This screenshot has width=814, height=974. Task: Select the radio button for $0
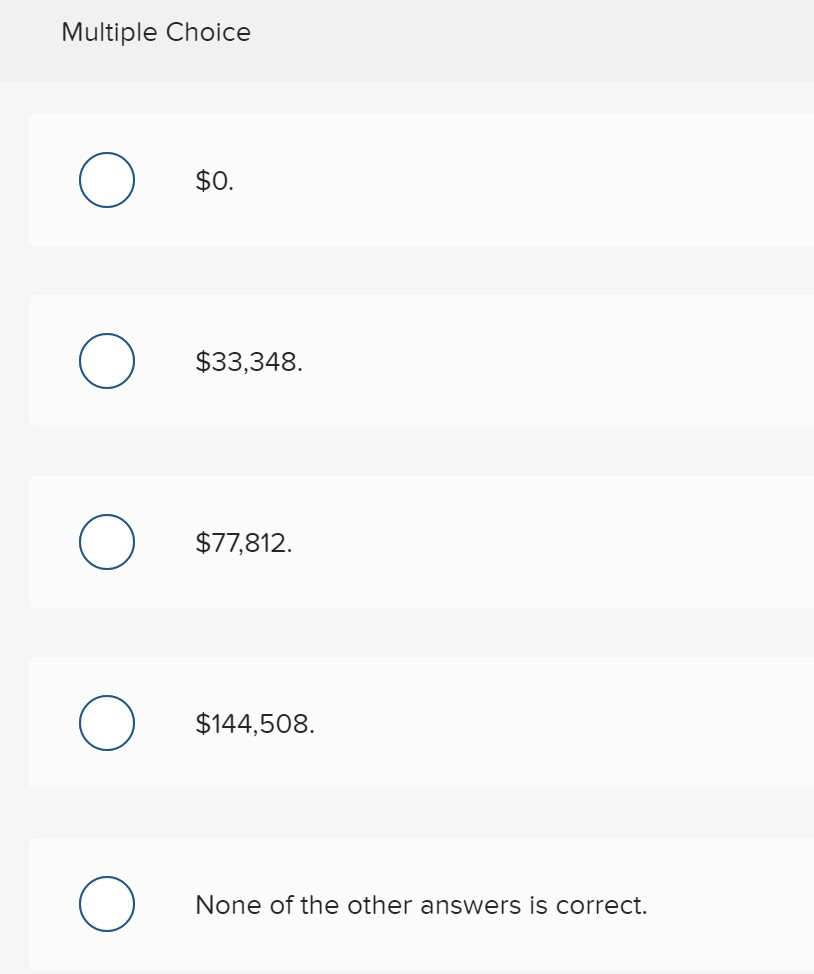point(106,180)
